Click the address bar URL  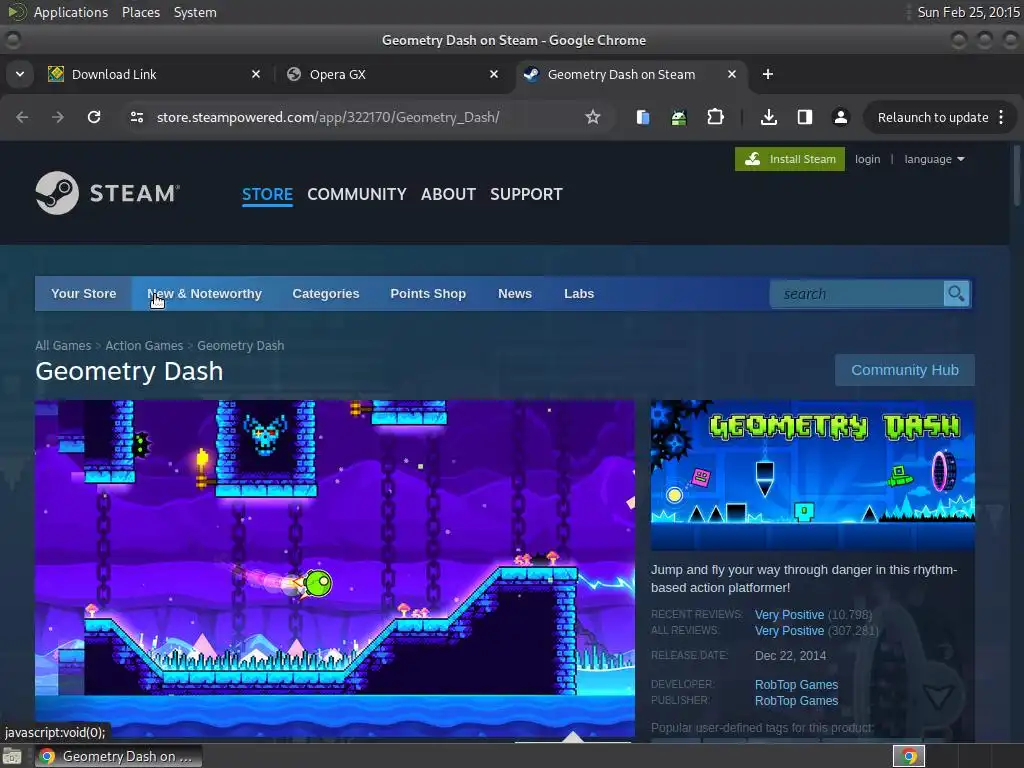point(328,117)
